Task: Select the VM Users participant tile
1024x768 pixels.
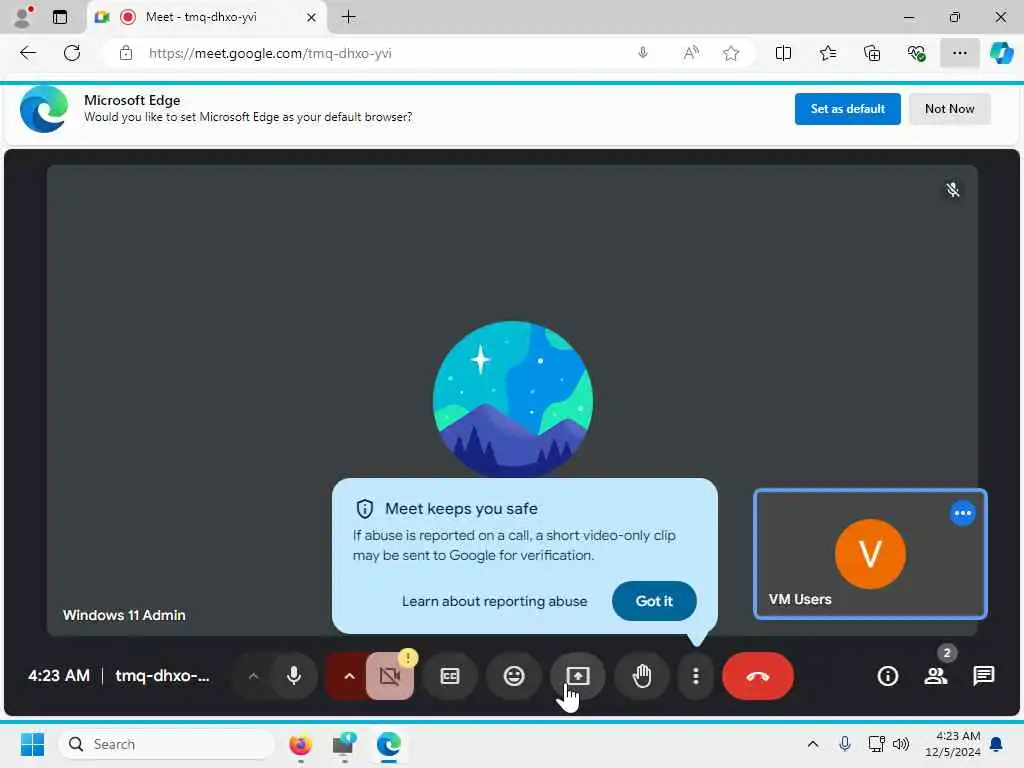Action: click(x=870, y=554)
